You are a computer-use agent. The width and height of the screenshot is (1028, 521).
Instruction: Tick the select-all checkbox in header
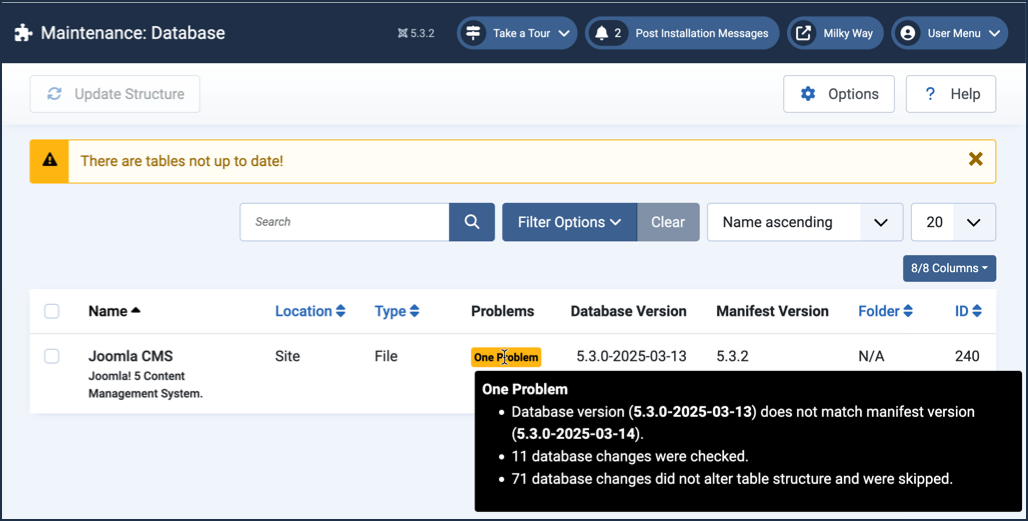(x=52, y=311)
